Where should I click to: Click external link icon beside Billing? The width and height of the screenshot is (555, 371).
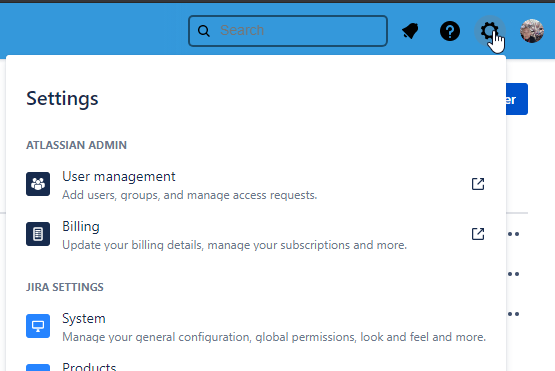point(478,234)
